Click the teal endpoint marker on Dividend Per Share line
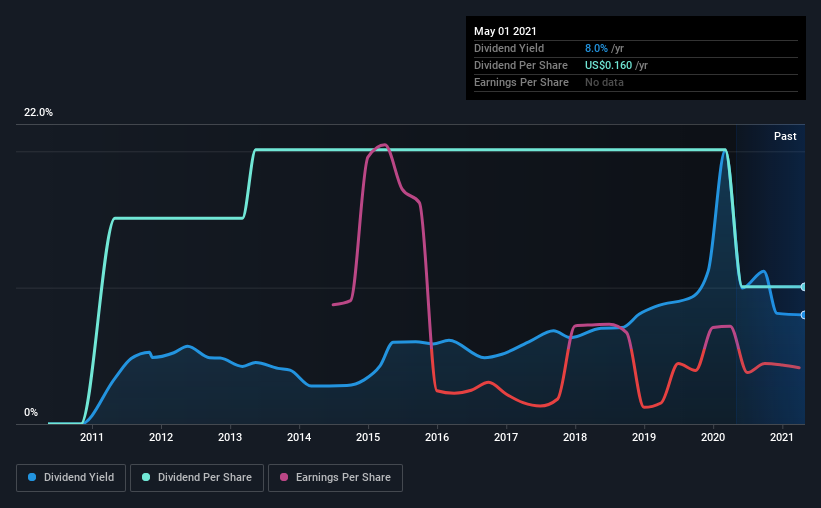821x508 pixels. [803, 287]
